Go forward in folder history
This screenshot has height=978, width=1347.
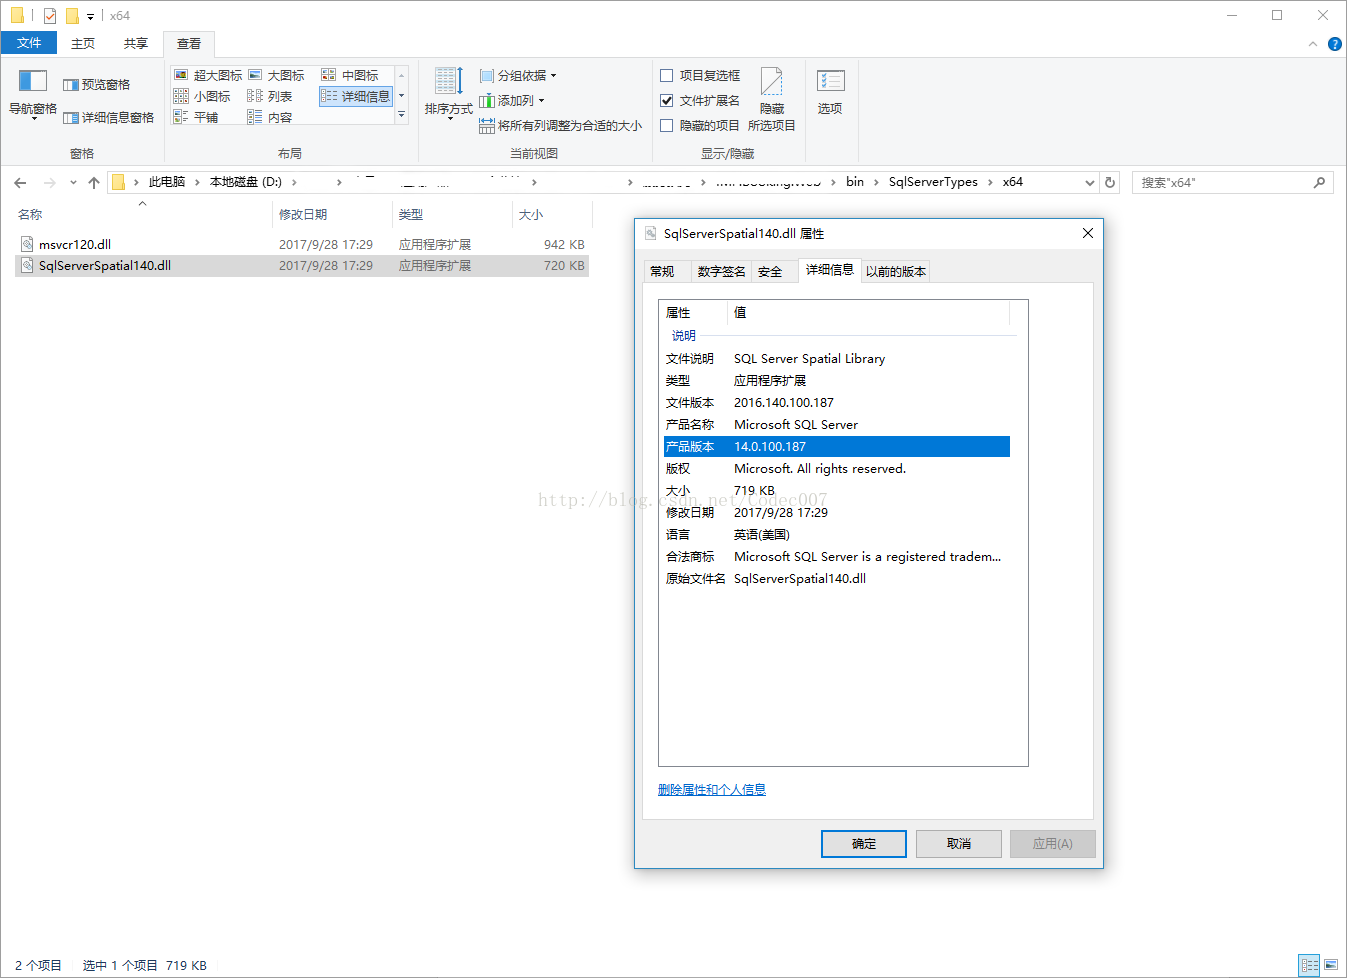pos(50,182)
